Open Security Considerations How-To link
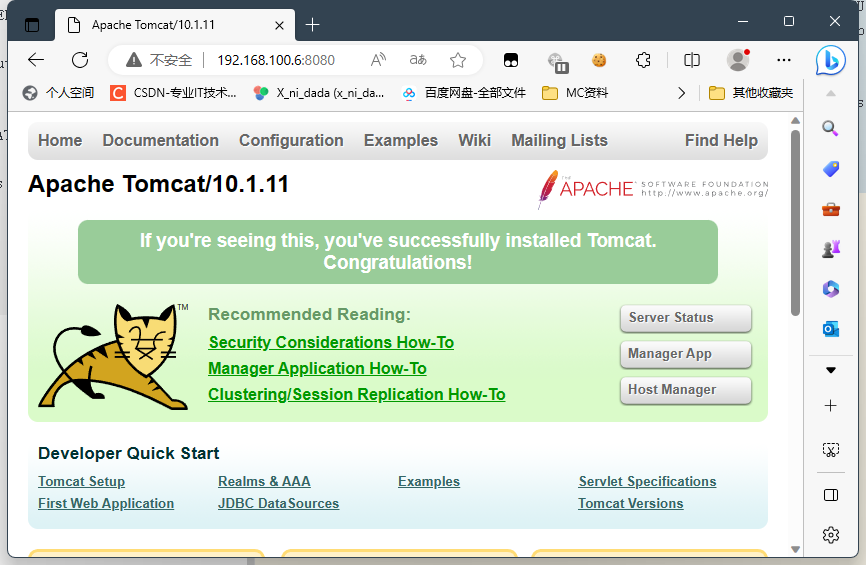Screen dimensions: 866x565 pyautogui.click(x=331, y=342)
